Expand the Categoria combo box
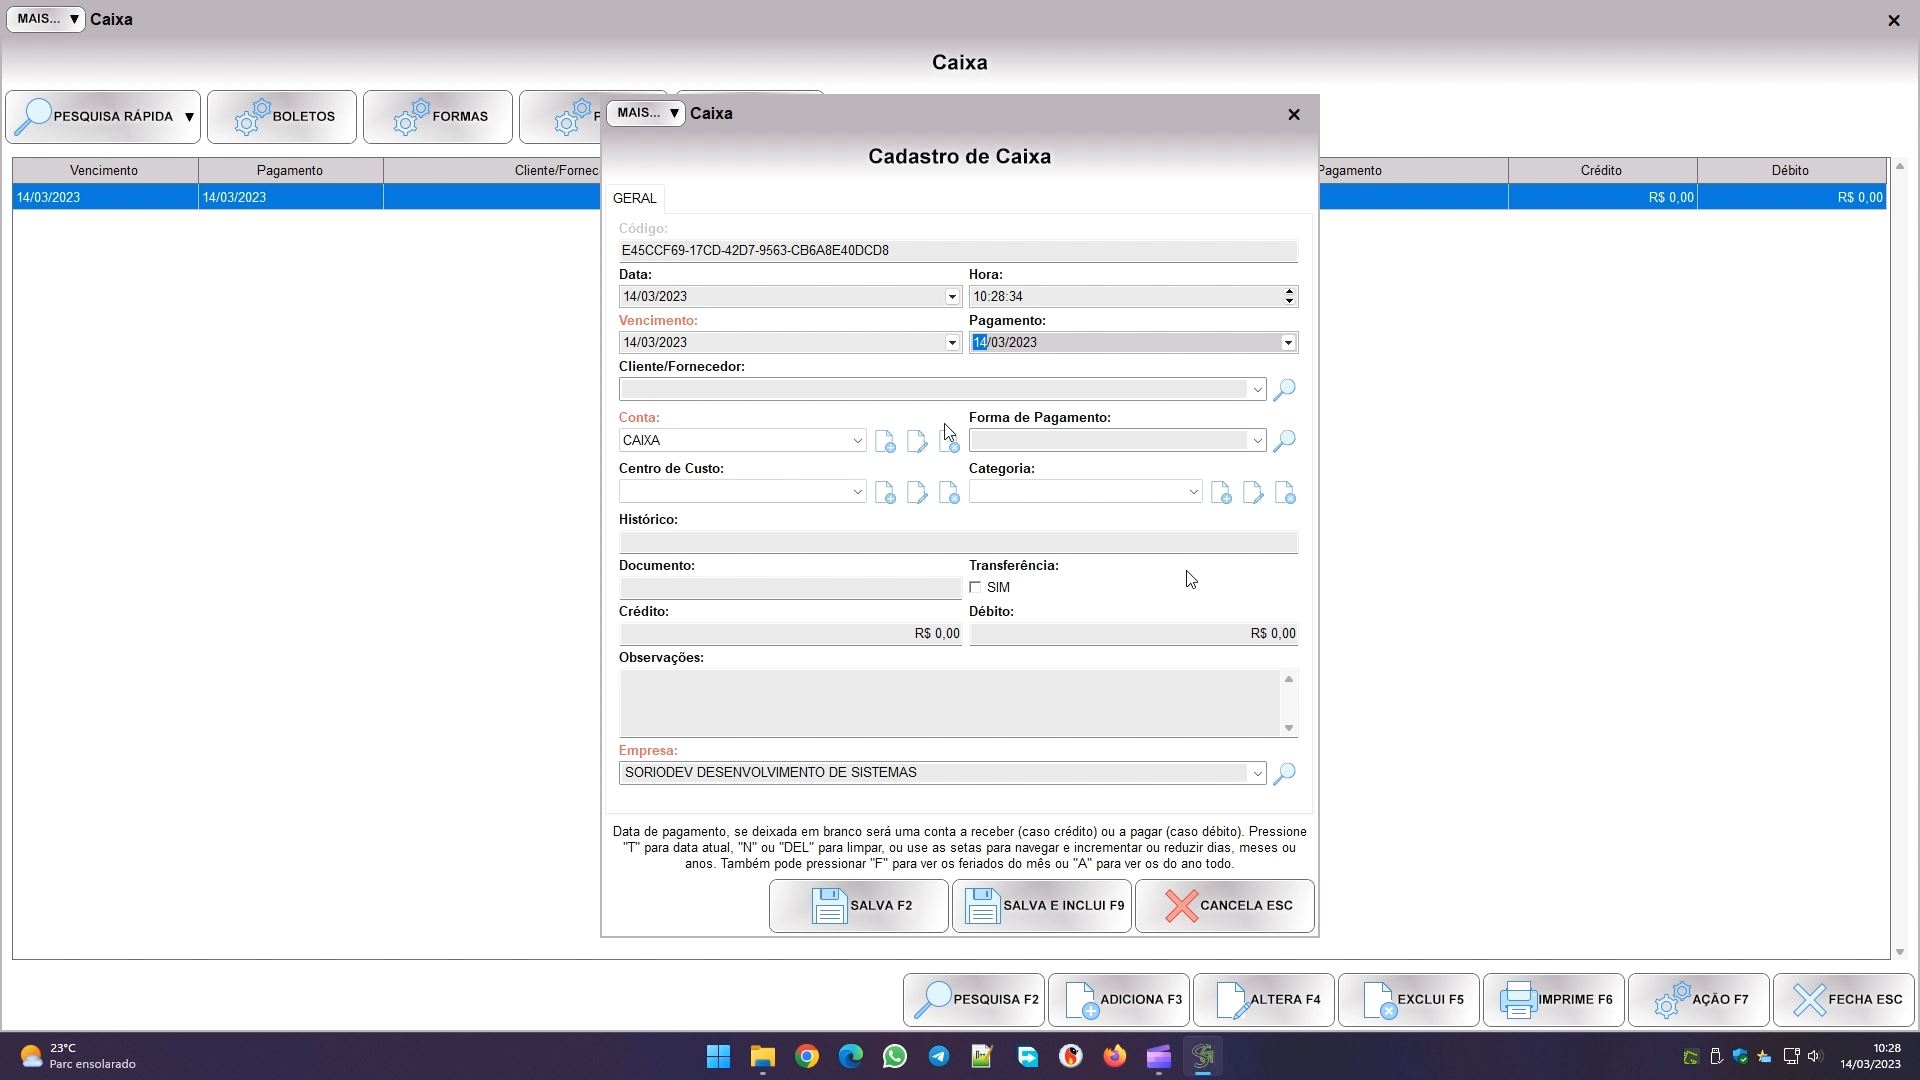The image size is (1920, 1080). tap(1193, 492)
